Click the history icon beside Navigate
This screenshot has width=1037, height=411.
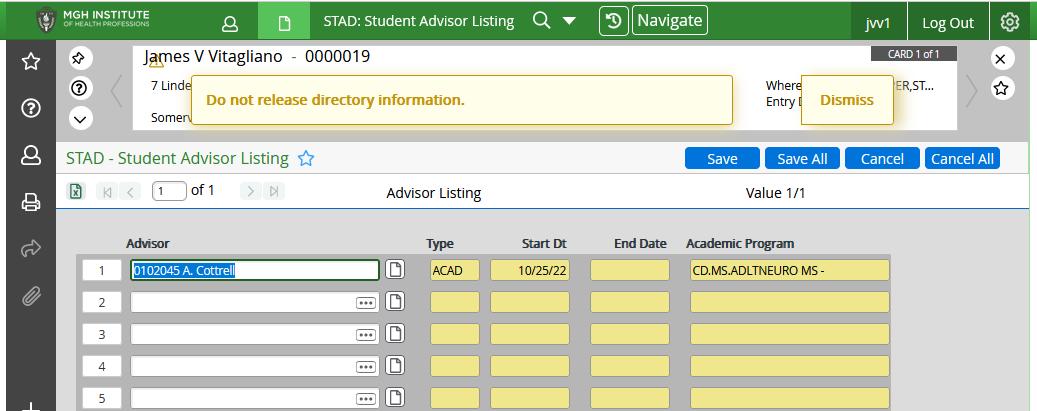coord(613,21)
